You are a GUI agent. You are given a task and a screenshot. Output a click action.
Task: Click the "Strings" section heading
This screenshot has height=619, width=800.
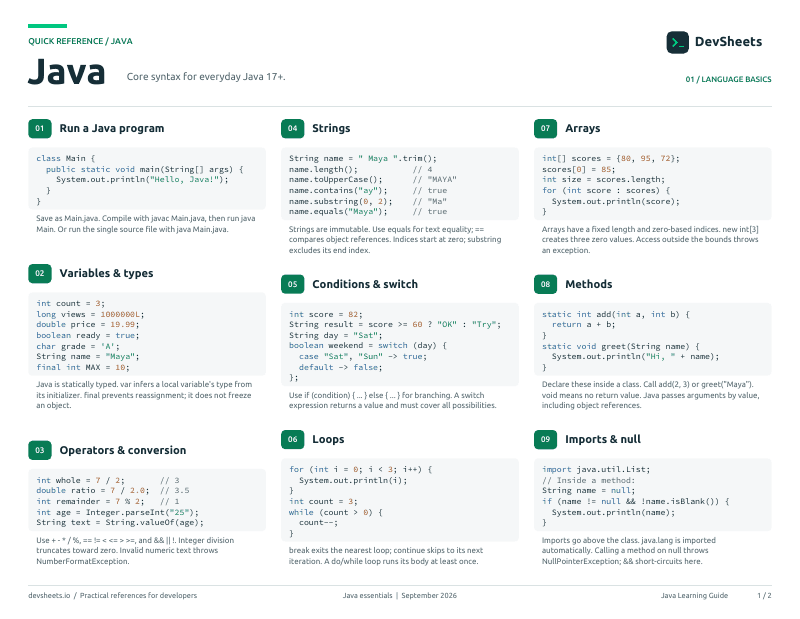[x=331, y=129]
